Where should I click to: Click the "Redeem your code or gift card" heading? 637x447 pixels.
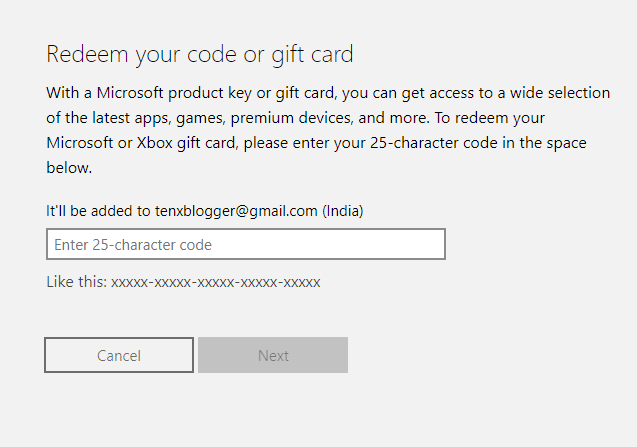point(200,54)
